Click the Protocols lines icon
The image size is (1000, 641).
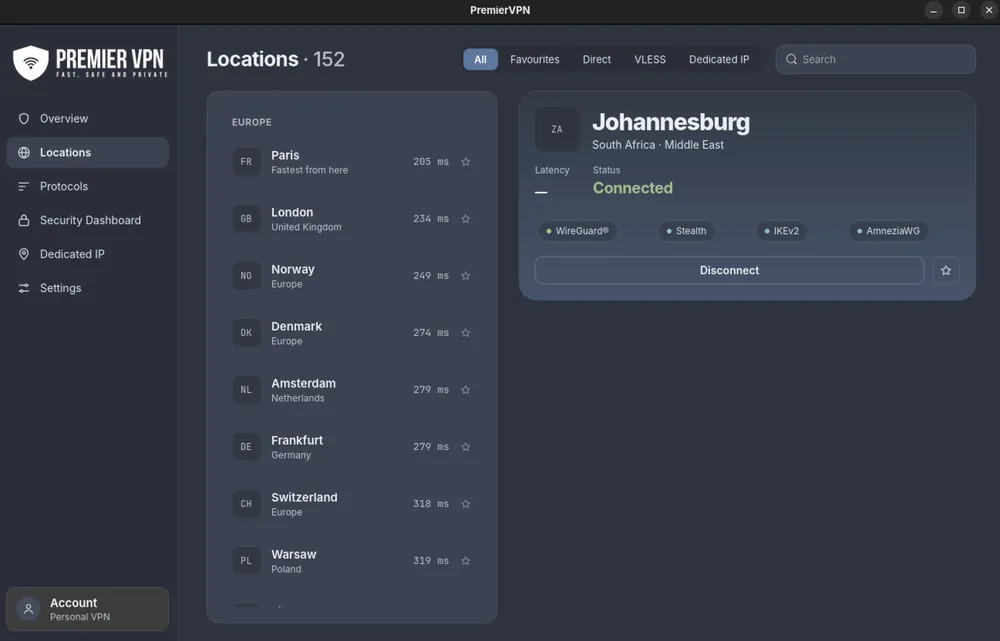coord(24,186)
